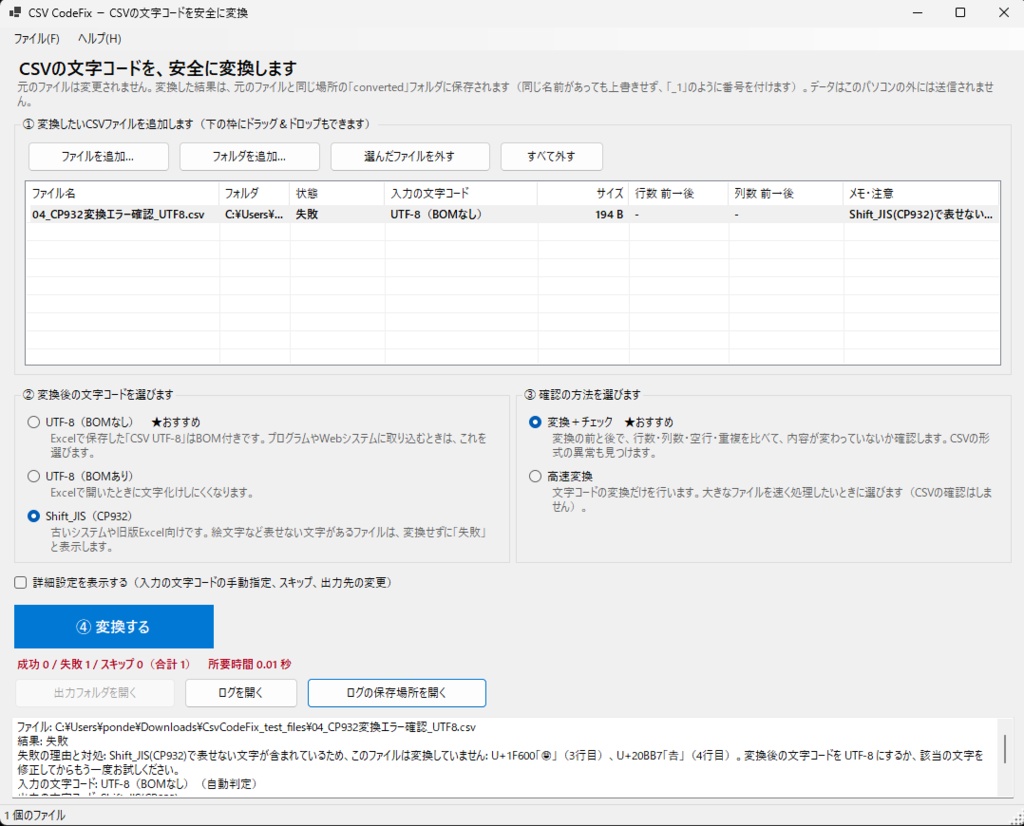Click the フォルダを追加... button

point(249,157)
